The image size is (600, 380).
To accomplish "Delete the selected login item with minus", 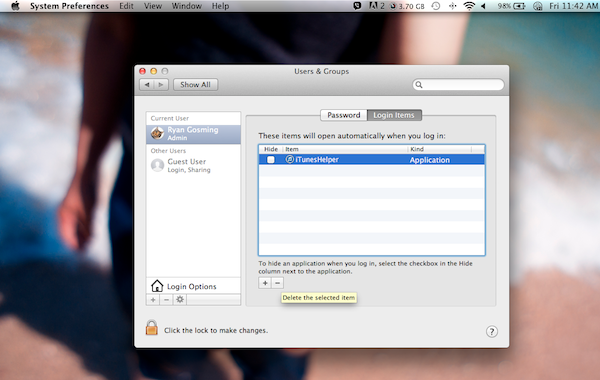I will pos(277,283).
